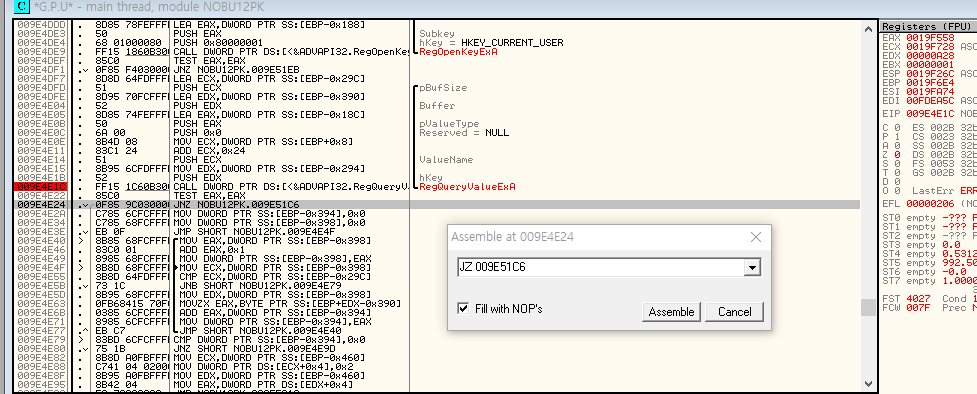Select EIP register value 009E4E1C
977x394 pixels.
[930, 114]
